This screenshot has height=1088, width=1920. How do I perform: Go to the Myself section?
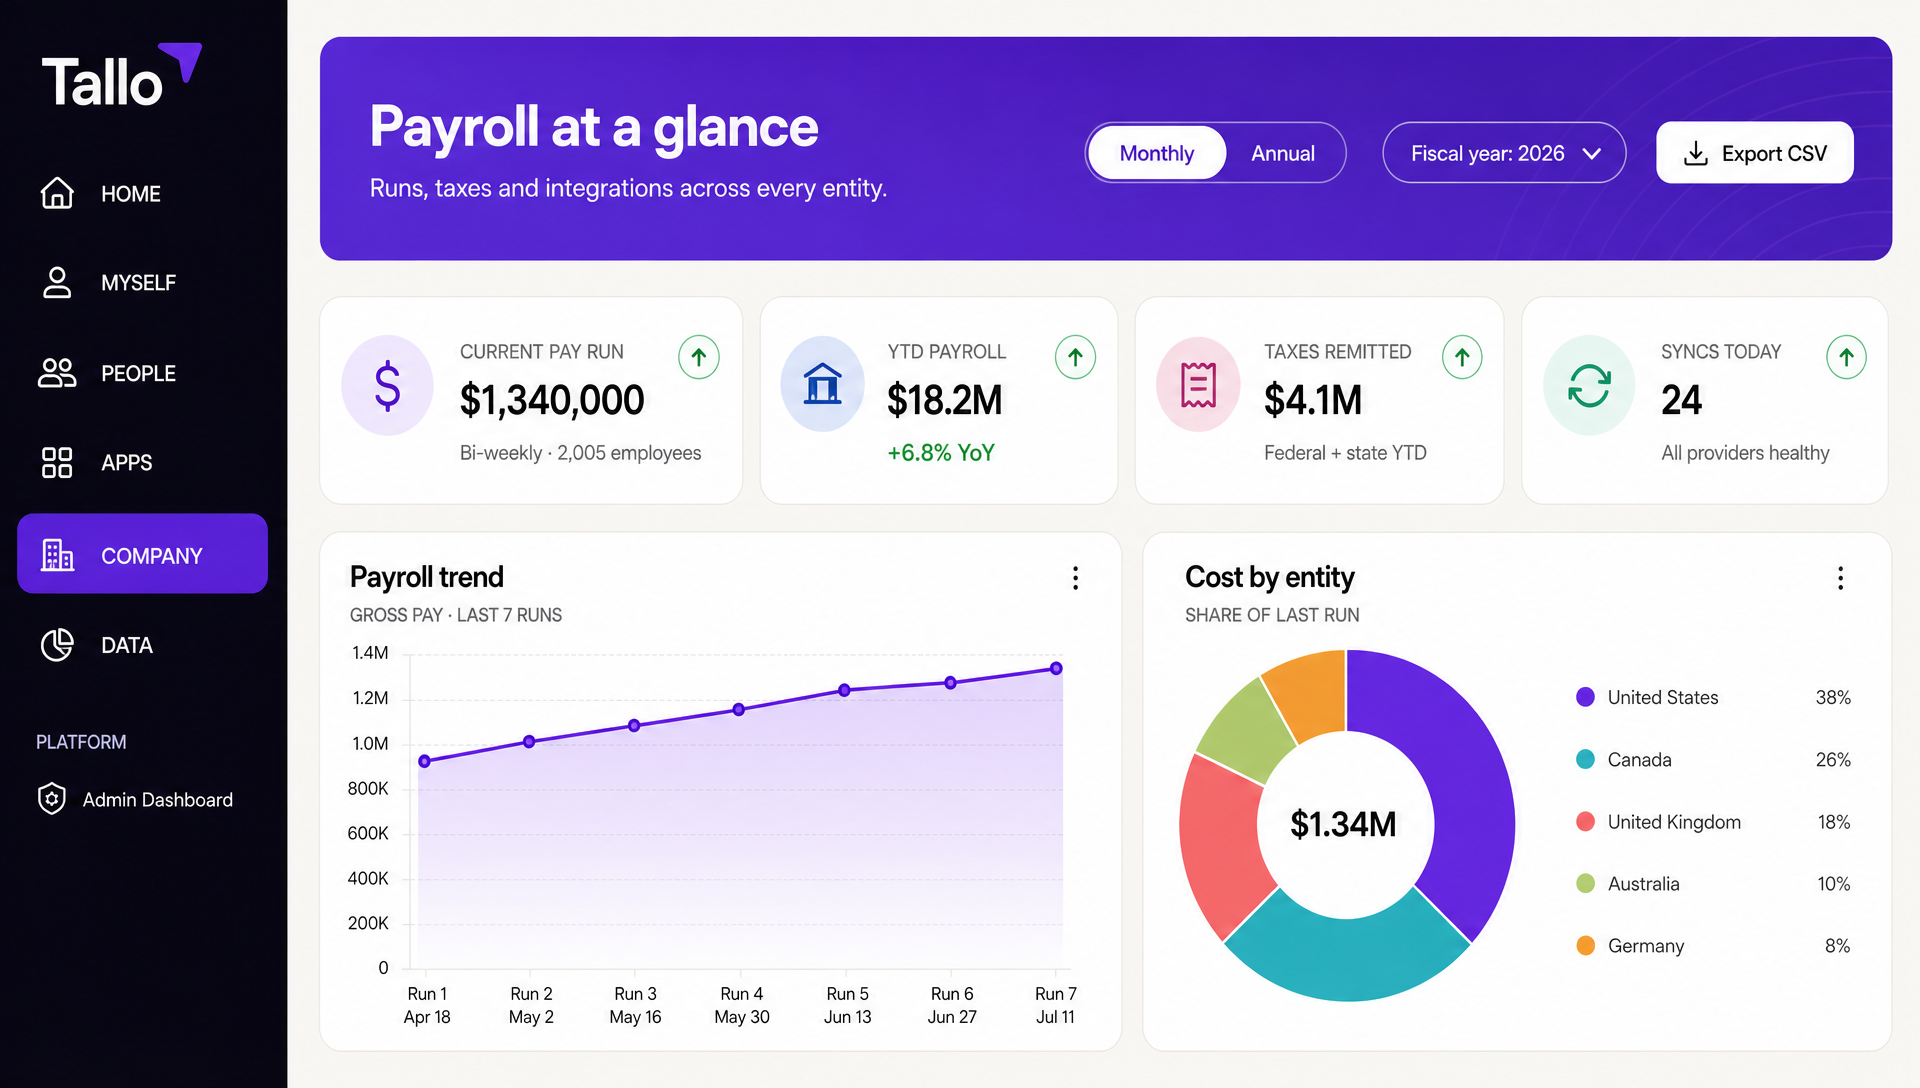[x=142, y=283]
